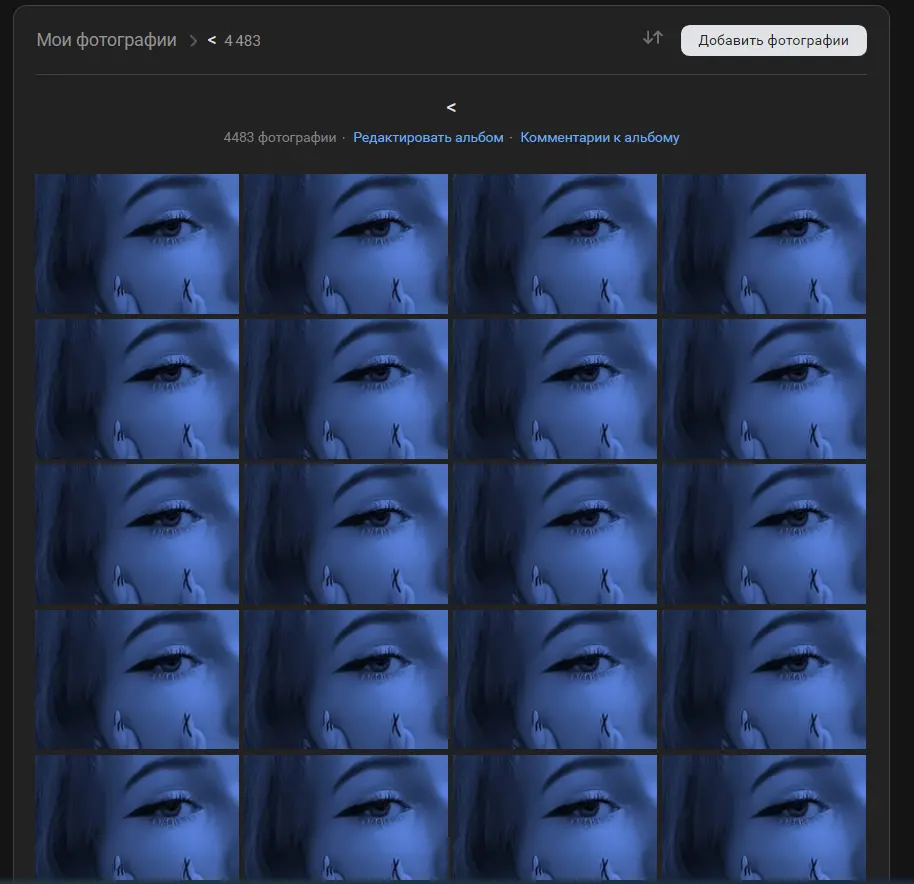Click the "4 483" counter in the breadcrumb
Viewport: 914px width, 884px height.
point(242,41)
